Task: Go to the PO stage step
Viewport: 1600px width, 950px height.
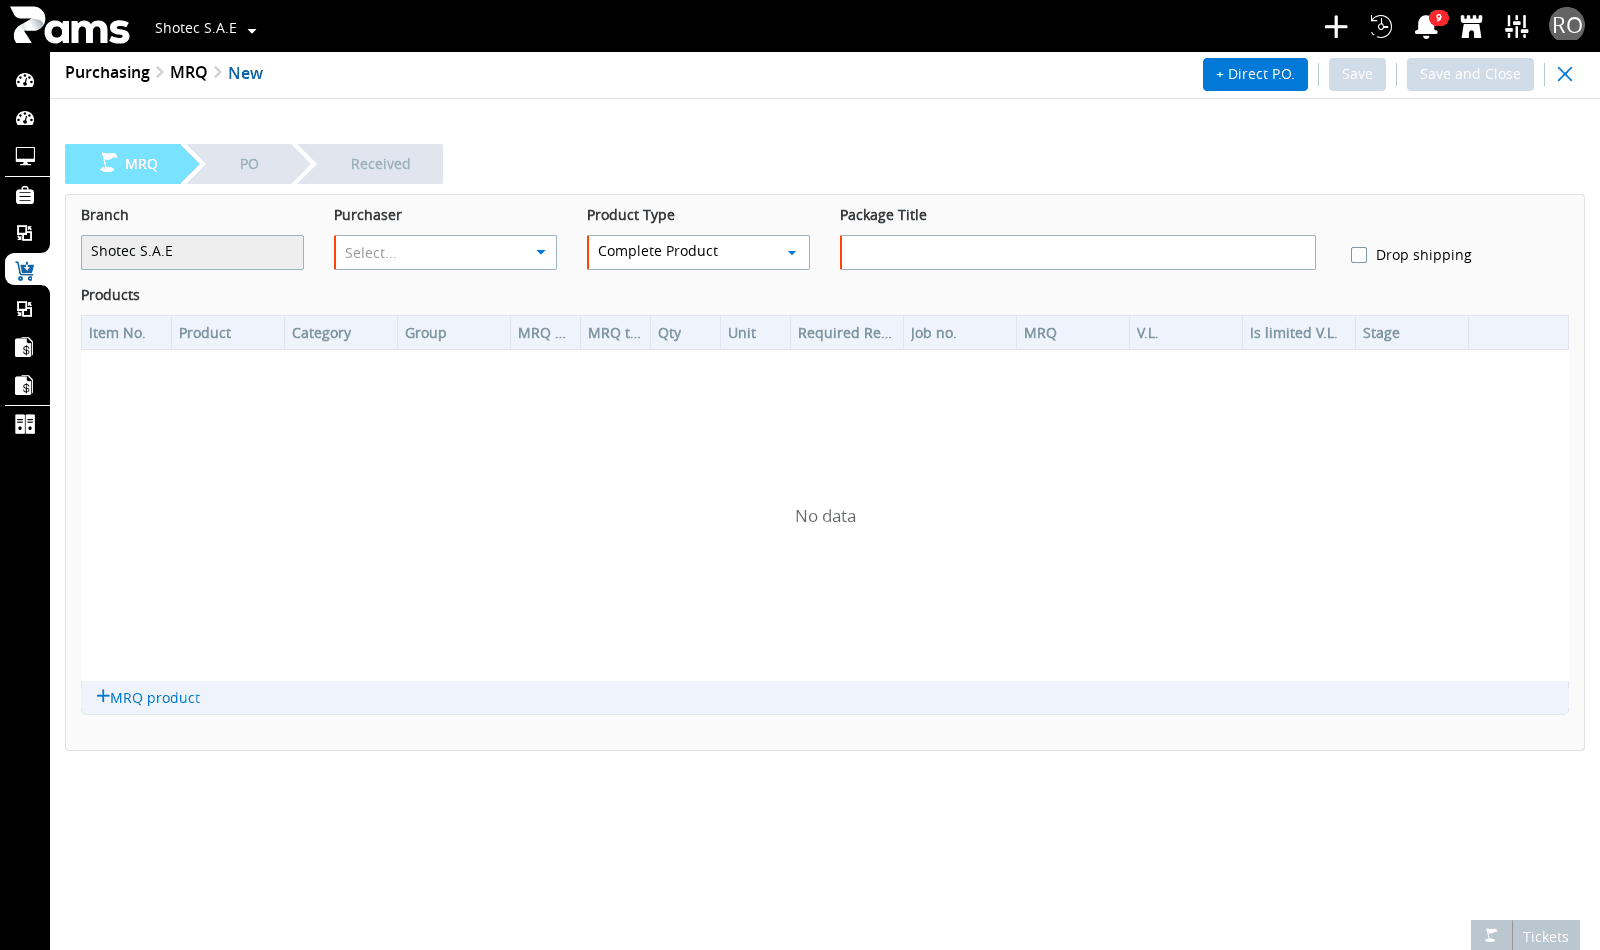Action: click(249, 164)
